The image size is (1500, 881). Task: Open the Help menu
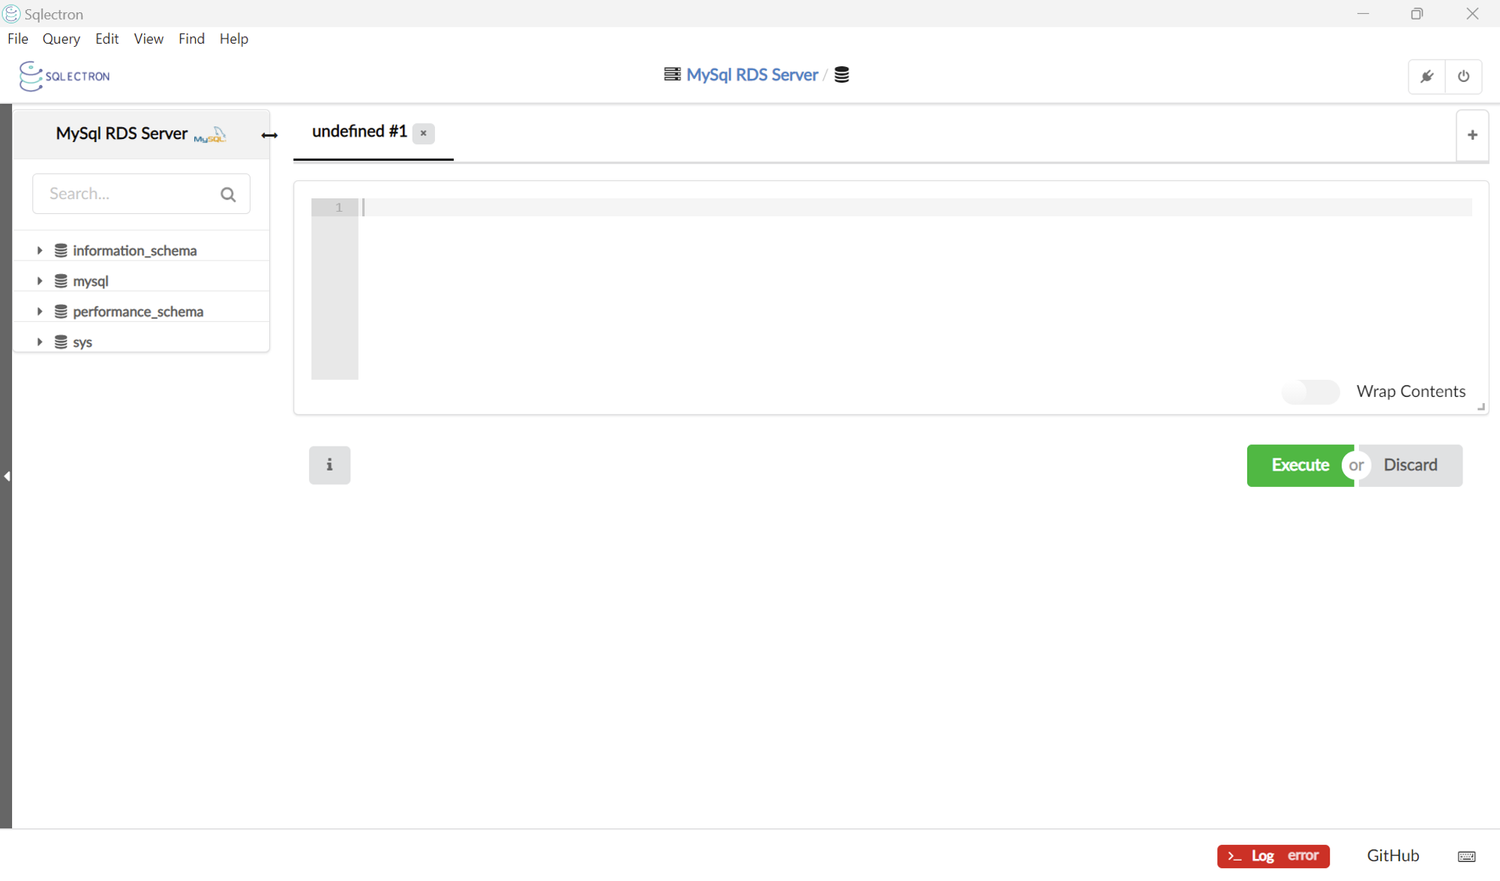click(x=234, y=39)
